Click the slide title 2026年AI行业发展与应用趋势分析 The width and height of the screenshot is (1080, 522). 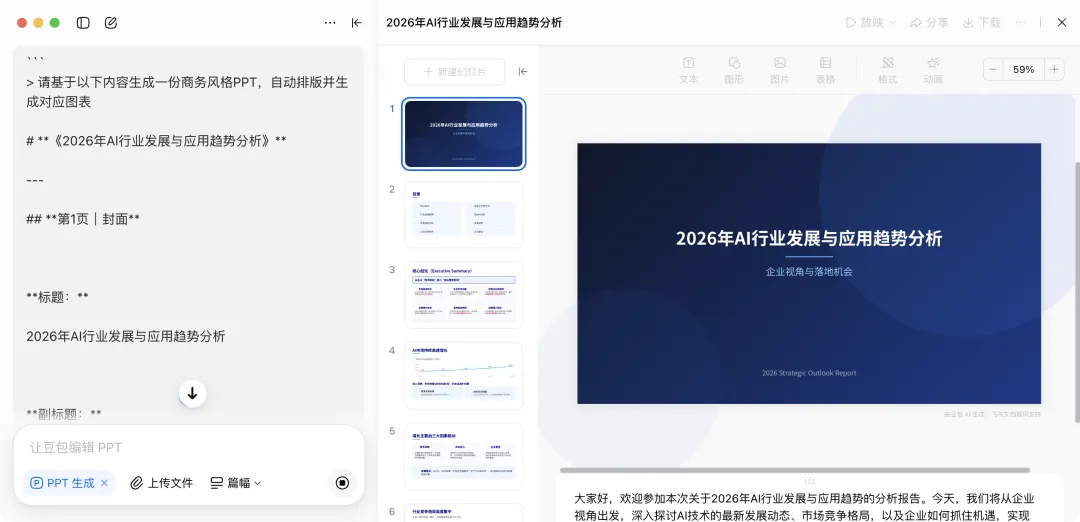pos(809,238)
